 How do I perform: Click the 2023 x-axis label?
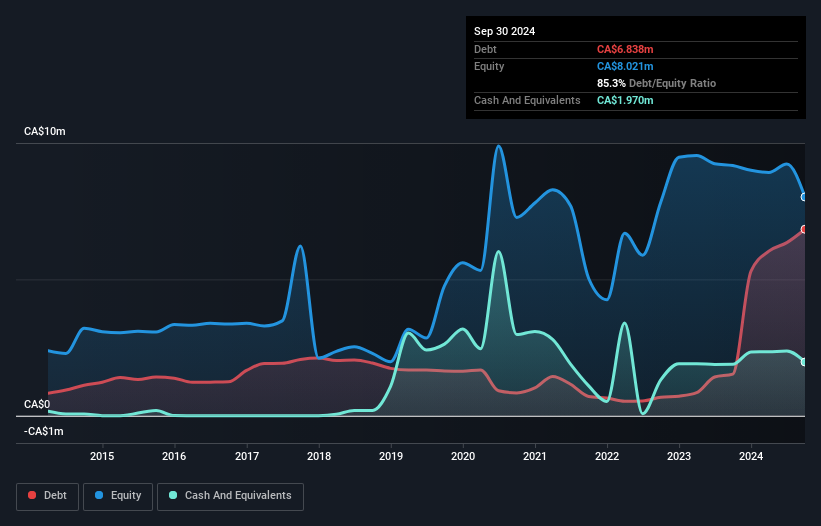(x=679, y=456)
